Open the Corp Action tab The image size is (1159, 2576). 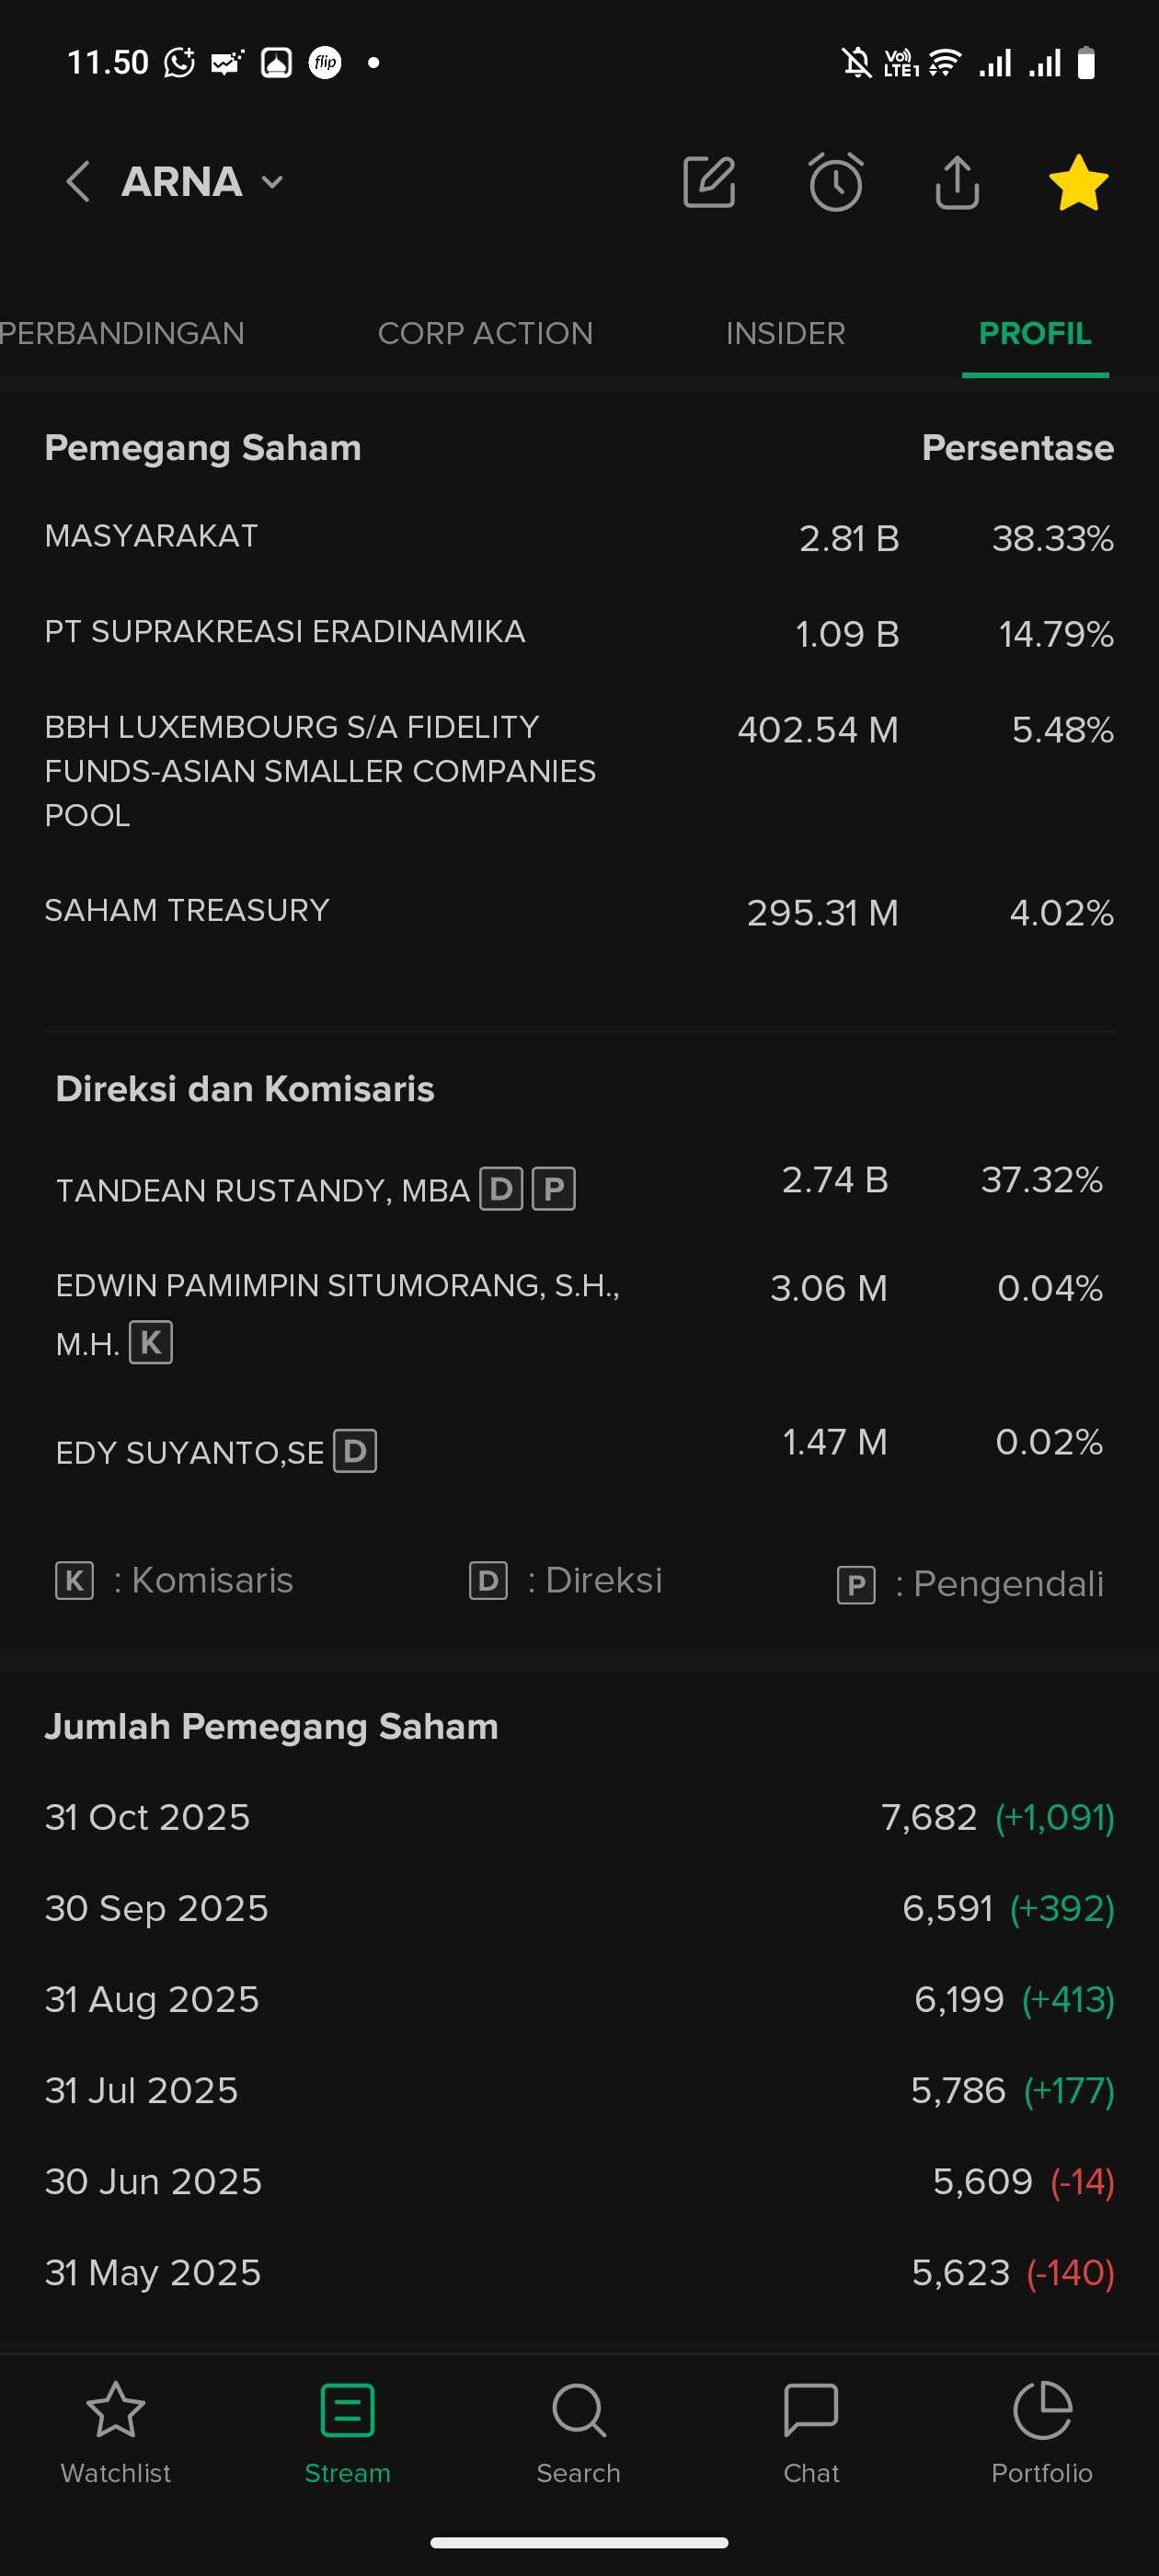485,333
